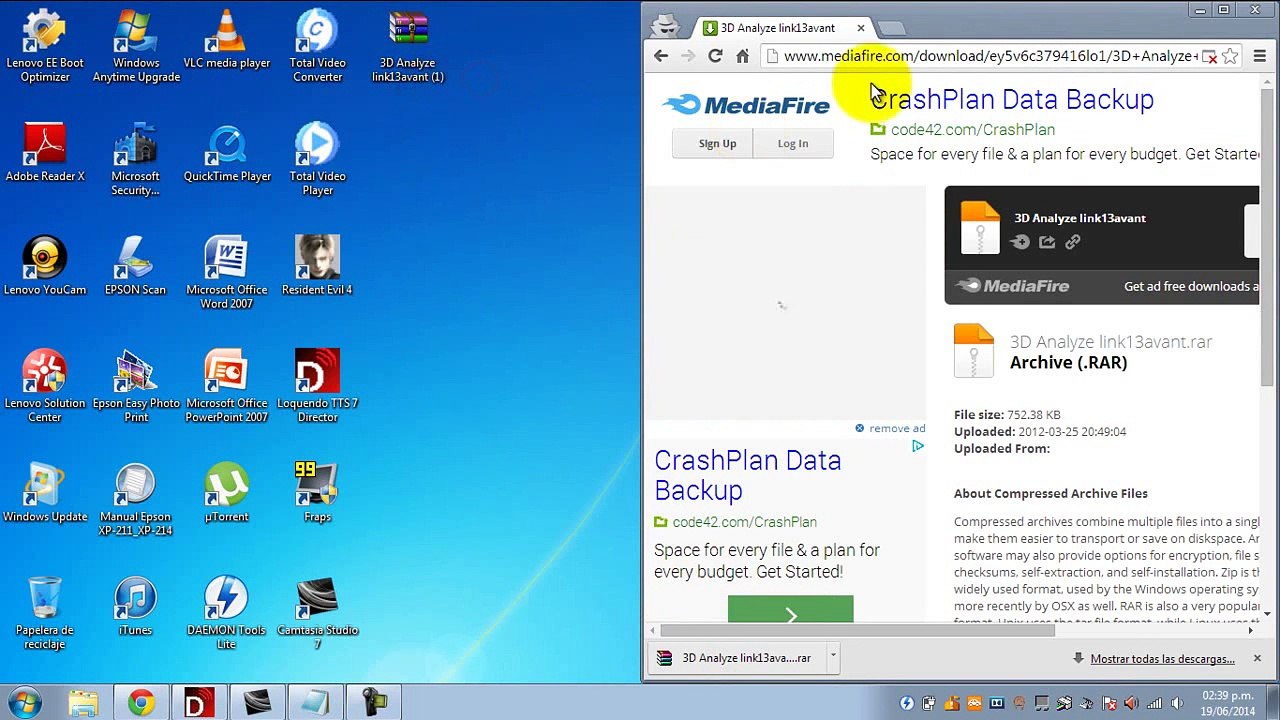Open Windows Start menu

click(24, 703)
